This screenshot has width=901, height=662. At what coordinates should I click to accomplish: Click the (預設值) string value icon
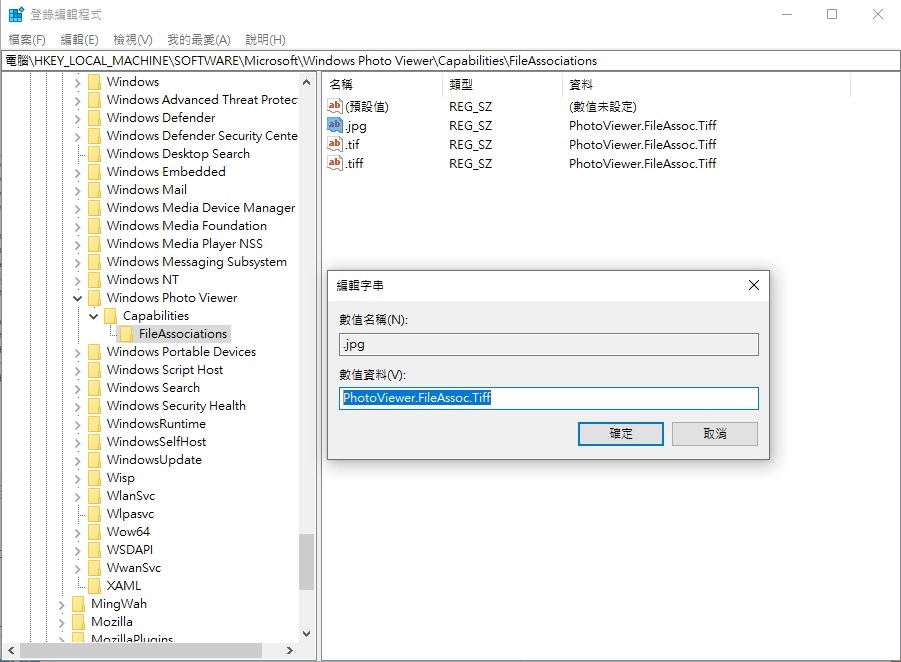pyautogui.click(x=334, y=106)
